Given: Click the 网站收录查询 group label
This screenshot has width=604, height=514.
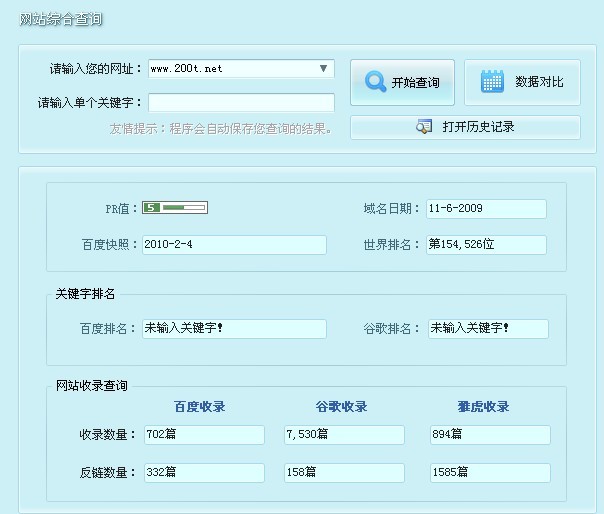Looking at the screenshot, I should tap(91, 385).
